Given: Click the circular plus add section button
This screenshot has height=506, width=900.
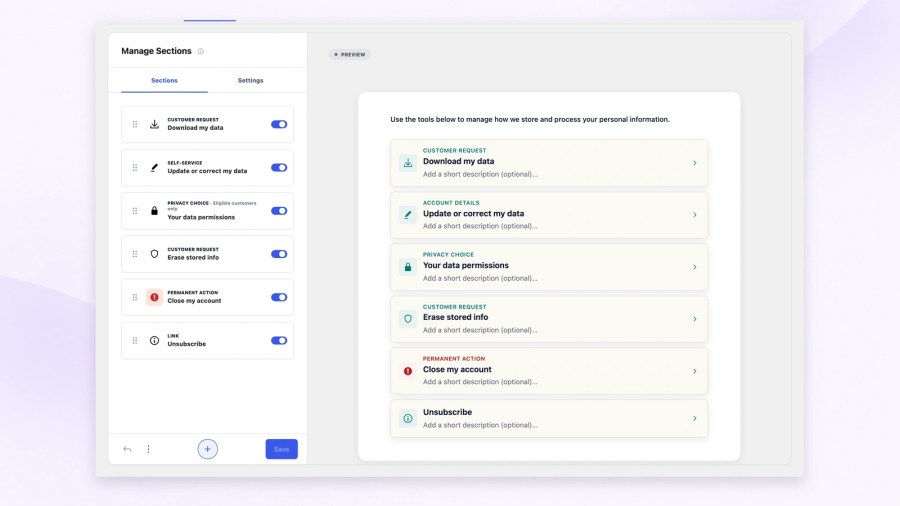Looking at the screenshot, I should pyautogui.click(x=208, y=449).
